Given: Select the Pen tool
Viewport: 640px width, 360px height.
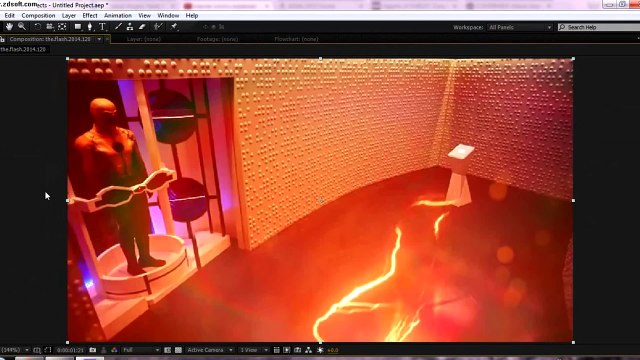Looking at the screenshot, I should (90, 27).
